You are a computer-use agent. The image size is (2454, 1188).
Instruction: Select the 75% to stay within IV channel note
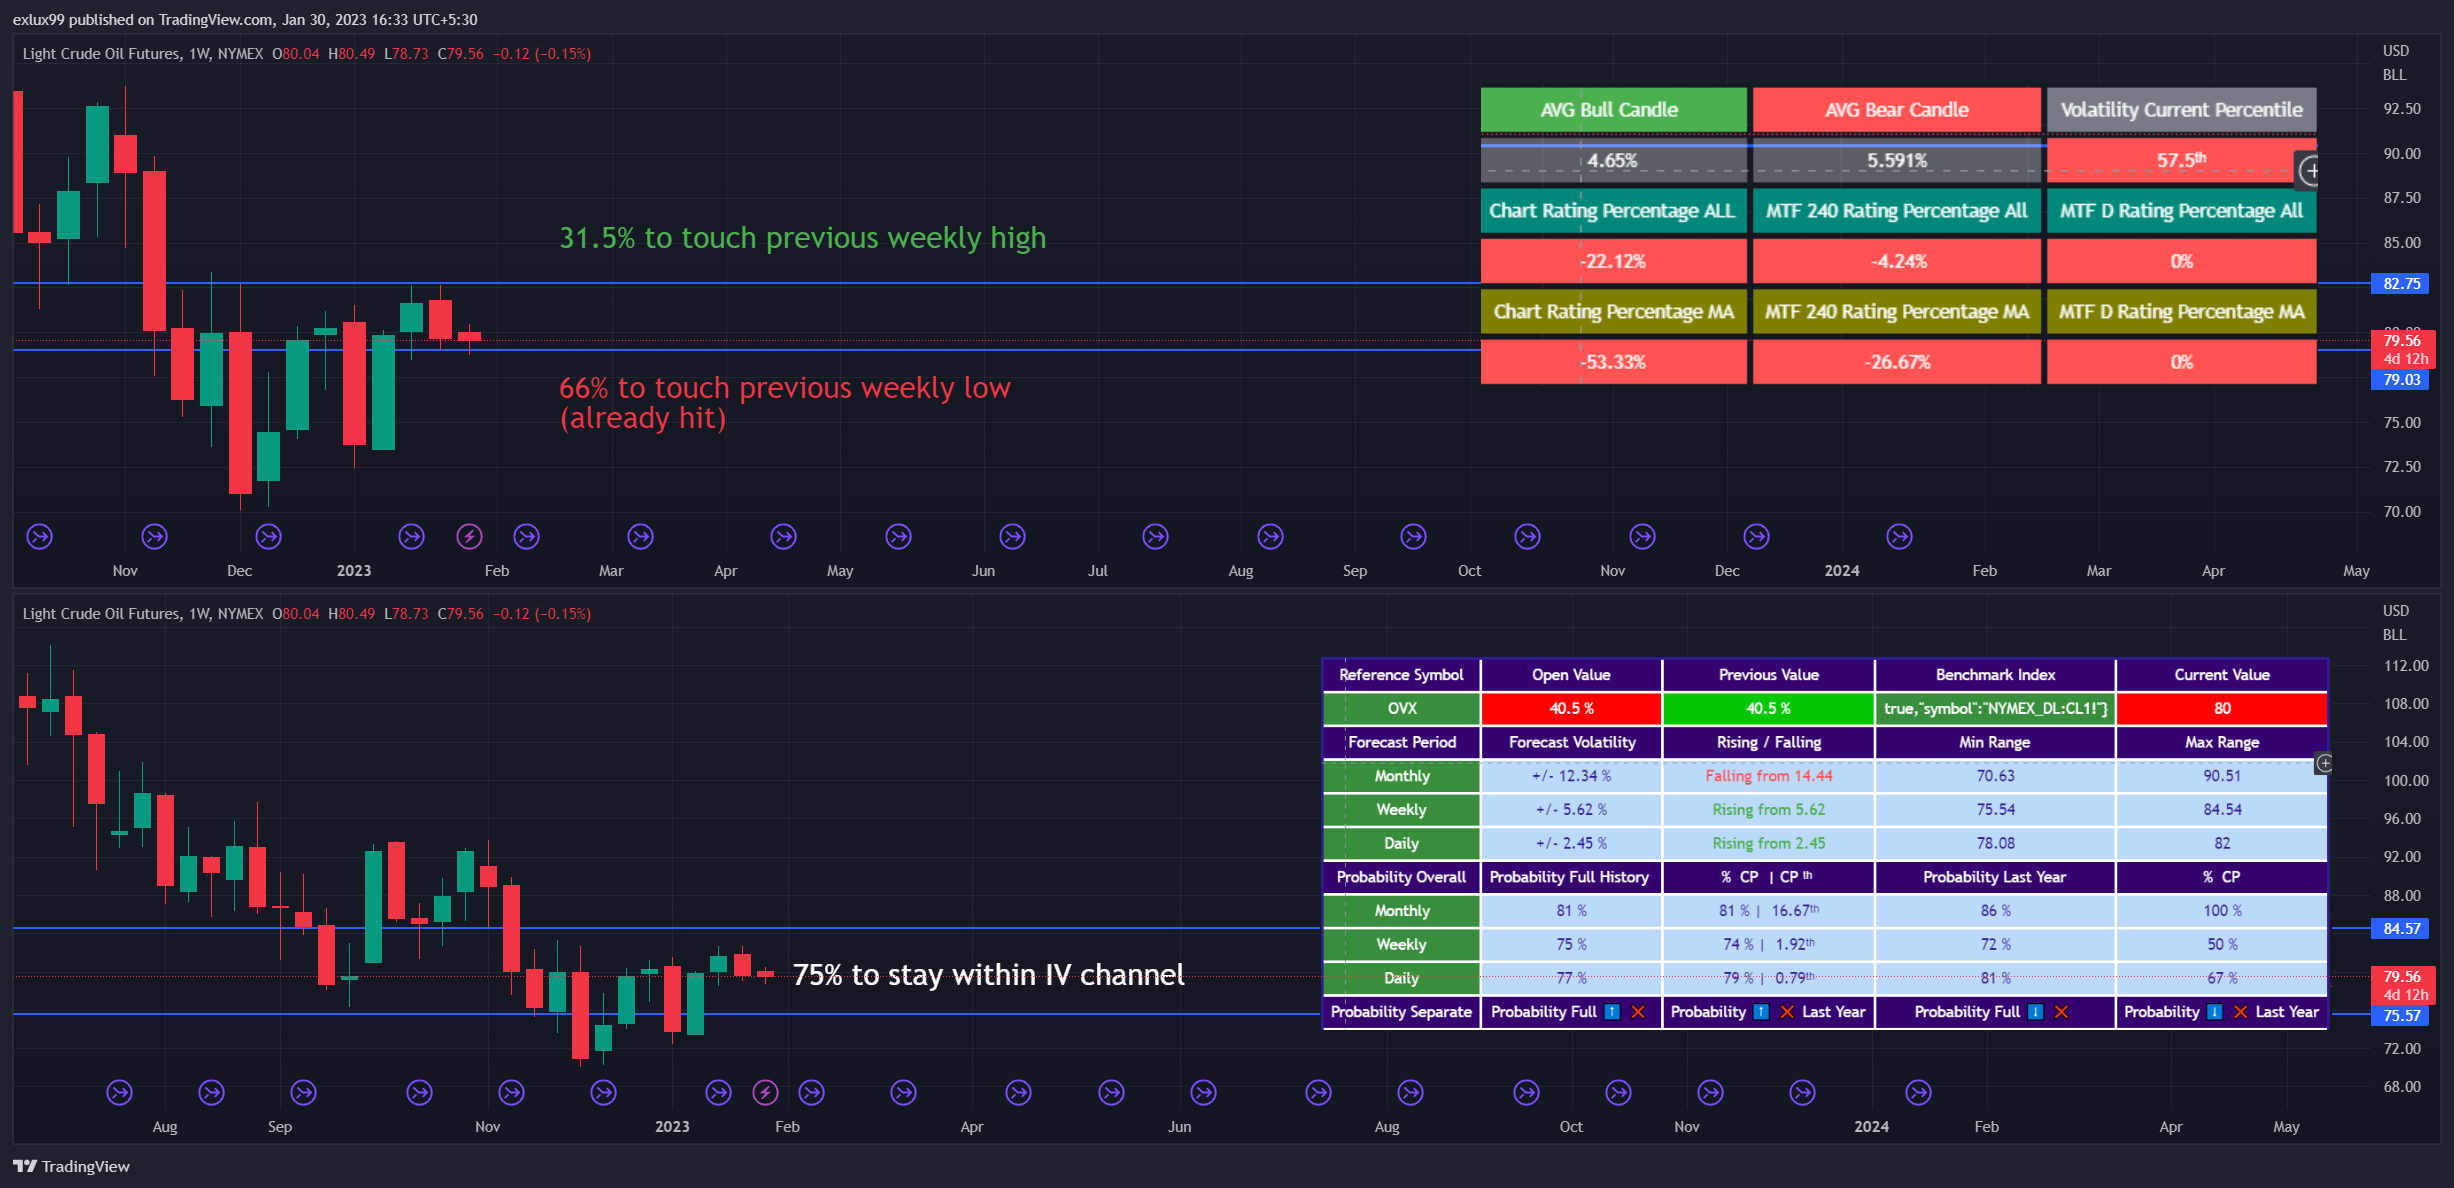[x=988, y=975]
